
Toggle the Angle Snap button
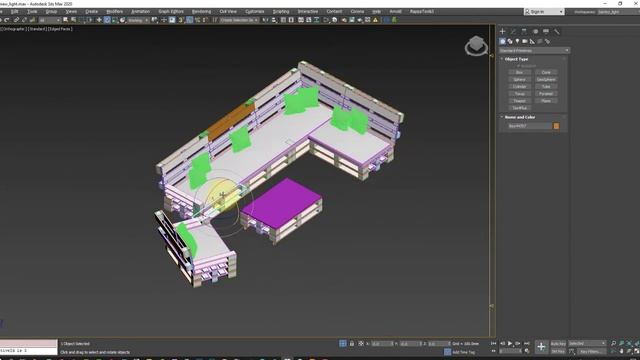coord(189,20)
